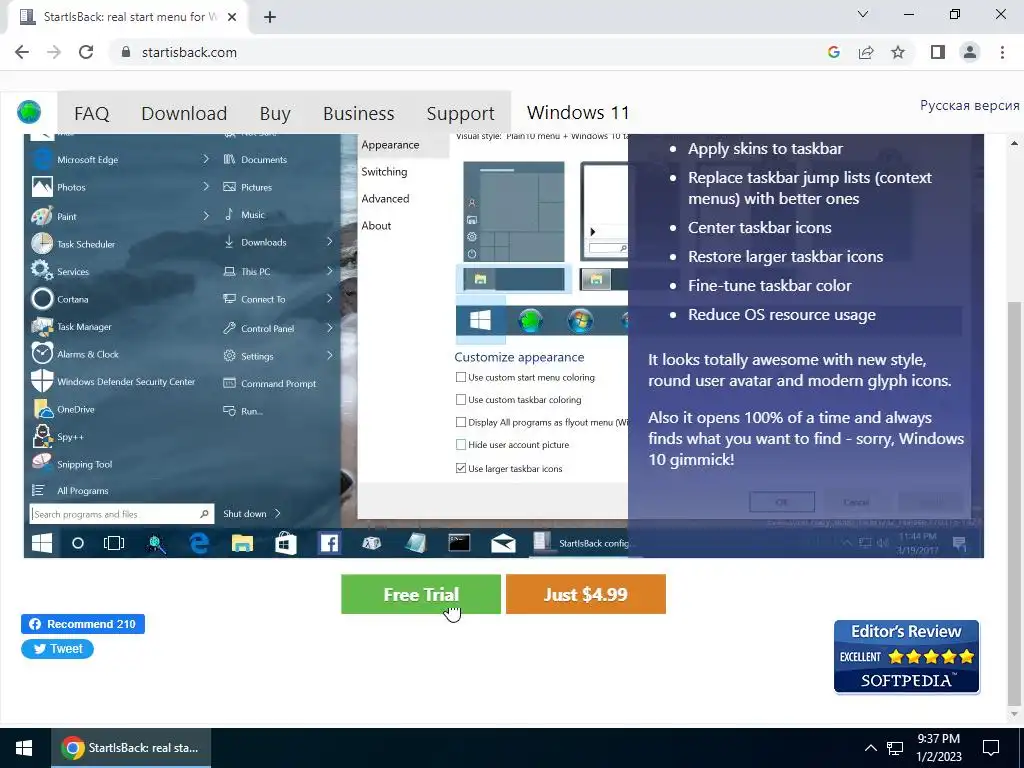Expand the This PC submenu arrow
The image size is (1024, 768).
[x=329, y=270]
